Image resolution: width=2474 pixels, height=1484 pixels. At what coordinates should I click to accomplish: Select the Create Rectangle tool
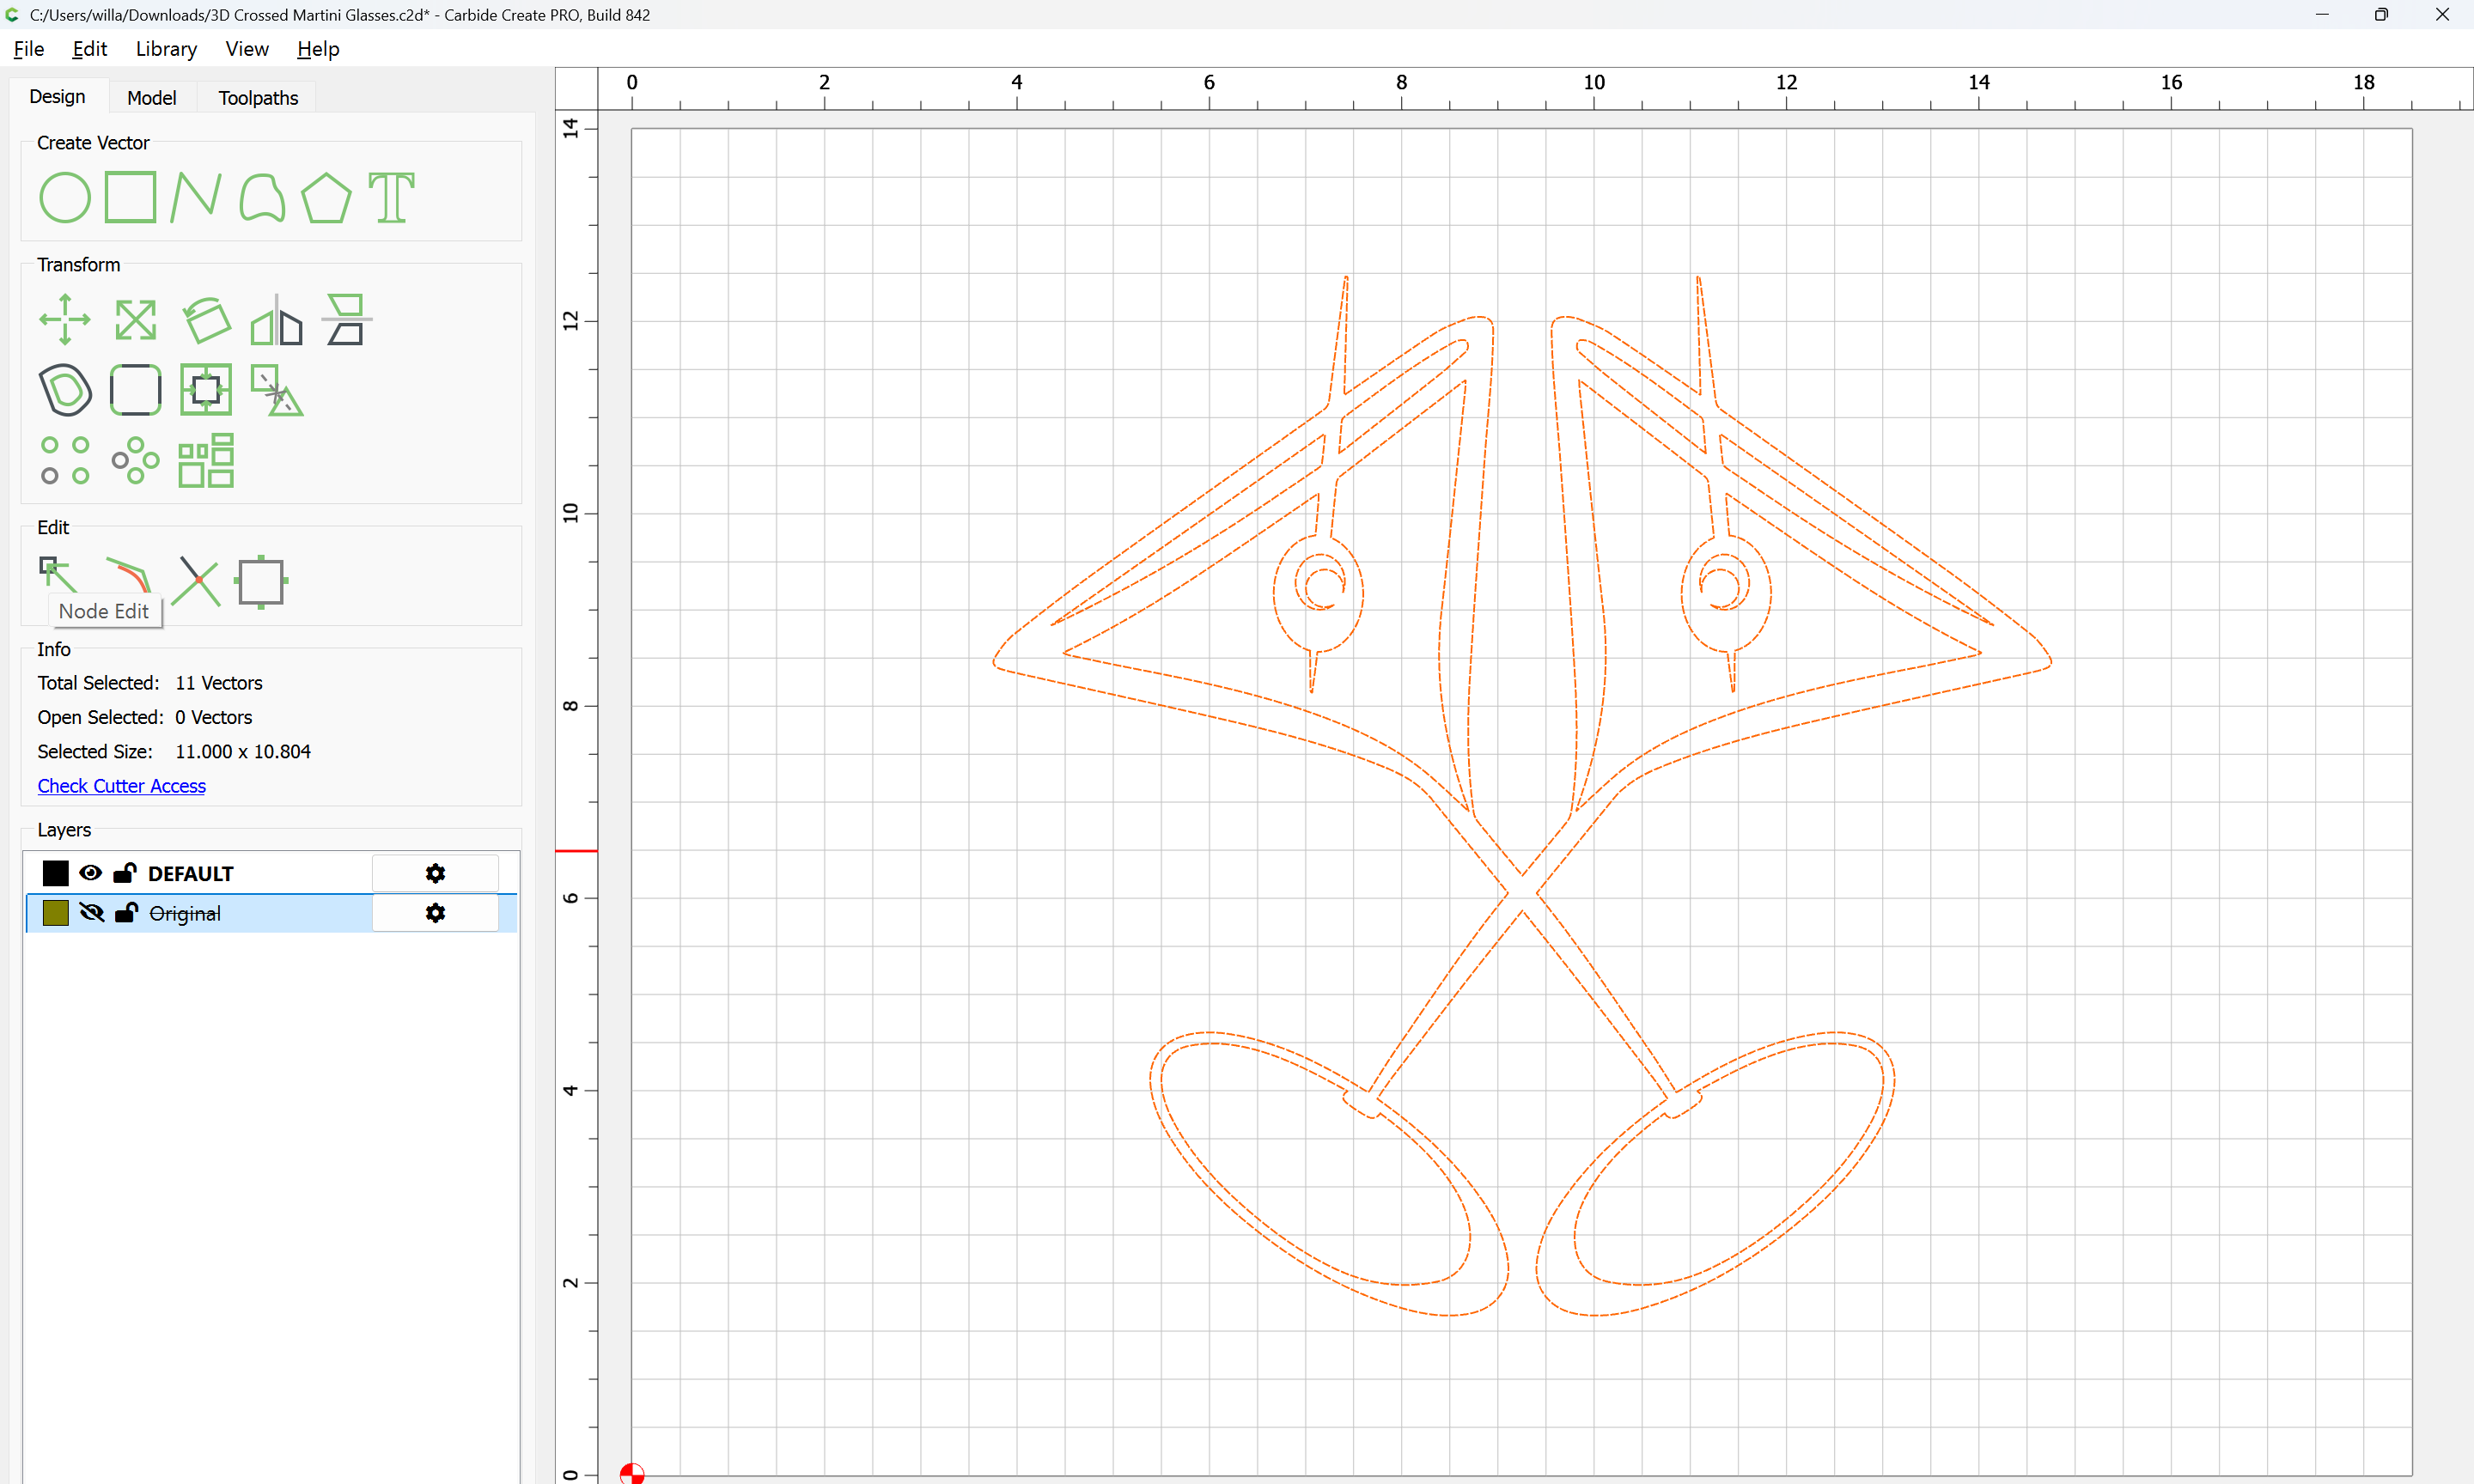[x=130, y=196]
